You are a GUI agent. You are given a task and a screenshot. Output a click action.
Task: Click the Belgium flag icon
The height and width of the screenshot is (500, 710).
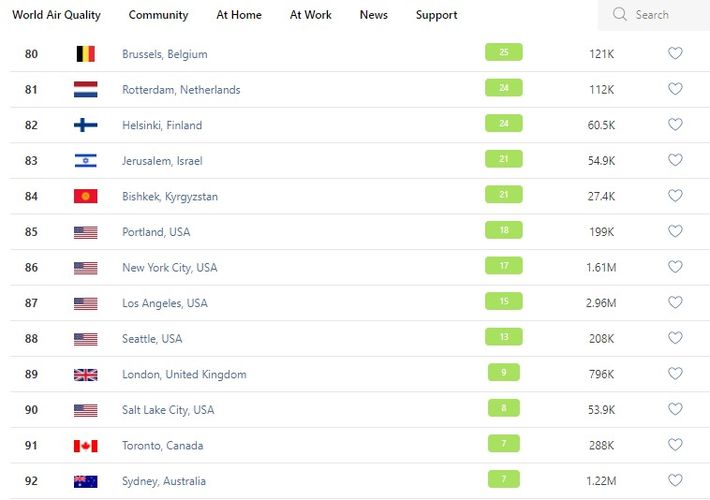(x=86, y=54)
